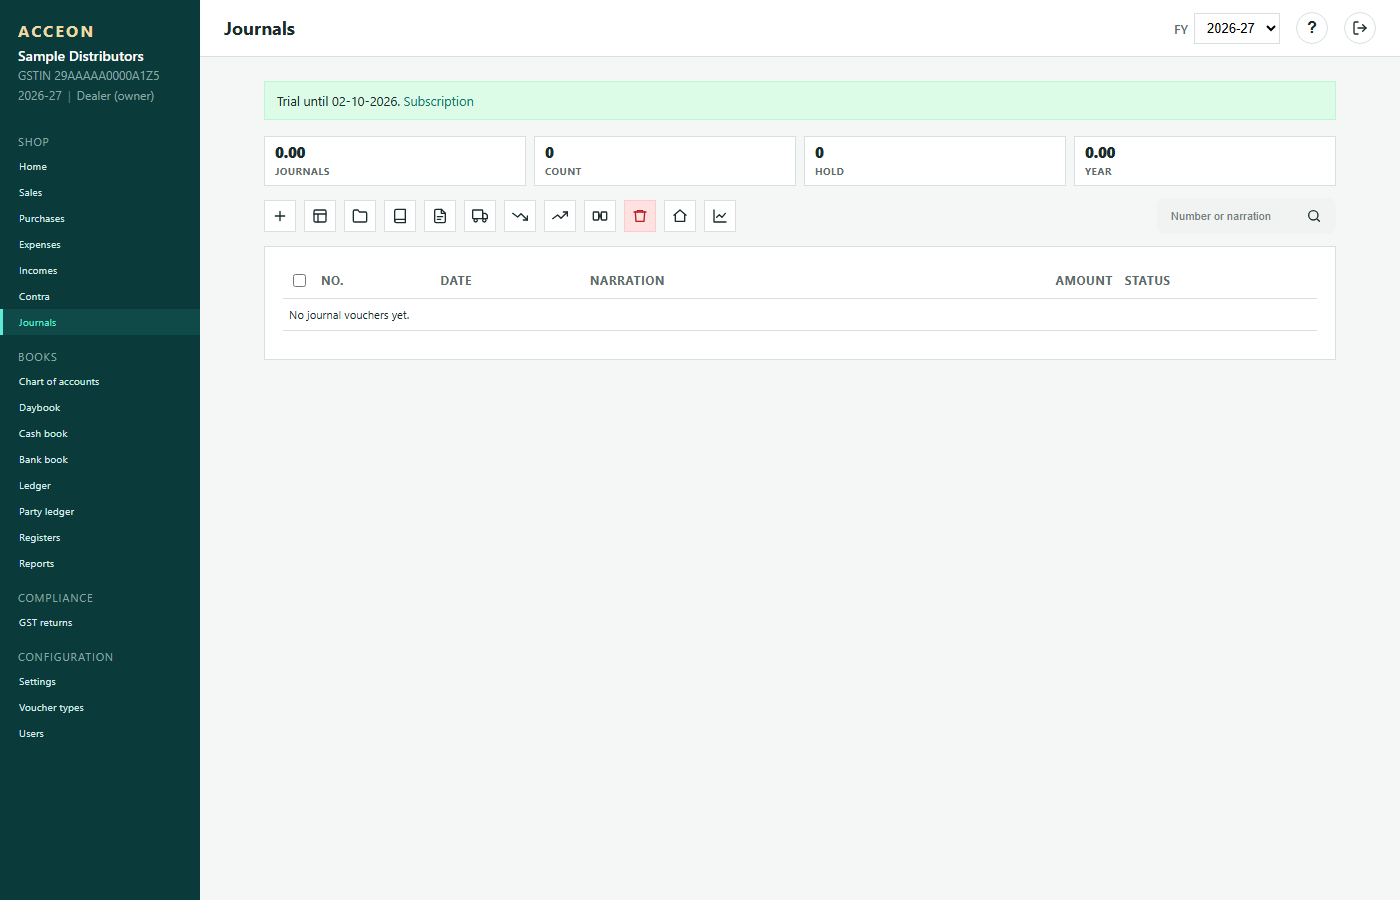
Task: Open Voucher types in the sidebar
Action: click(100, 708)
